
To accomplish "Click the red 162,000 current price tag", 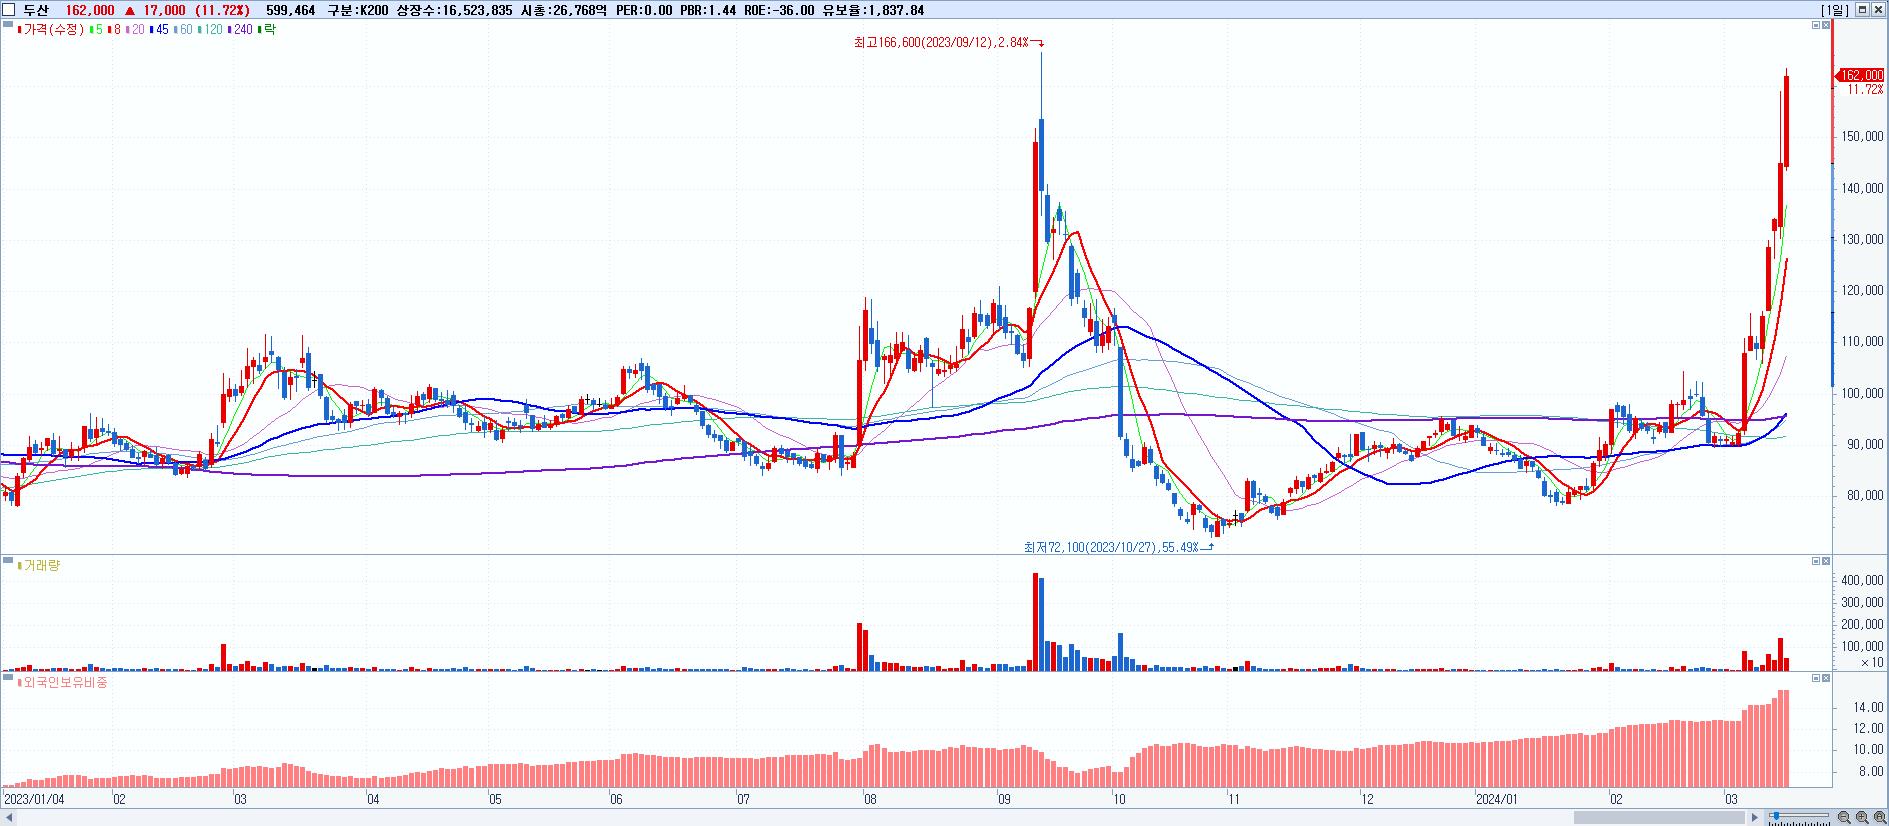I will 1860,75.
